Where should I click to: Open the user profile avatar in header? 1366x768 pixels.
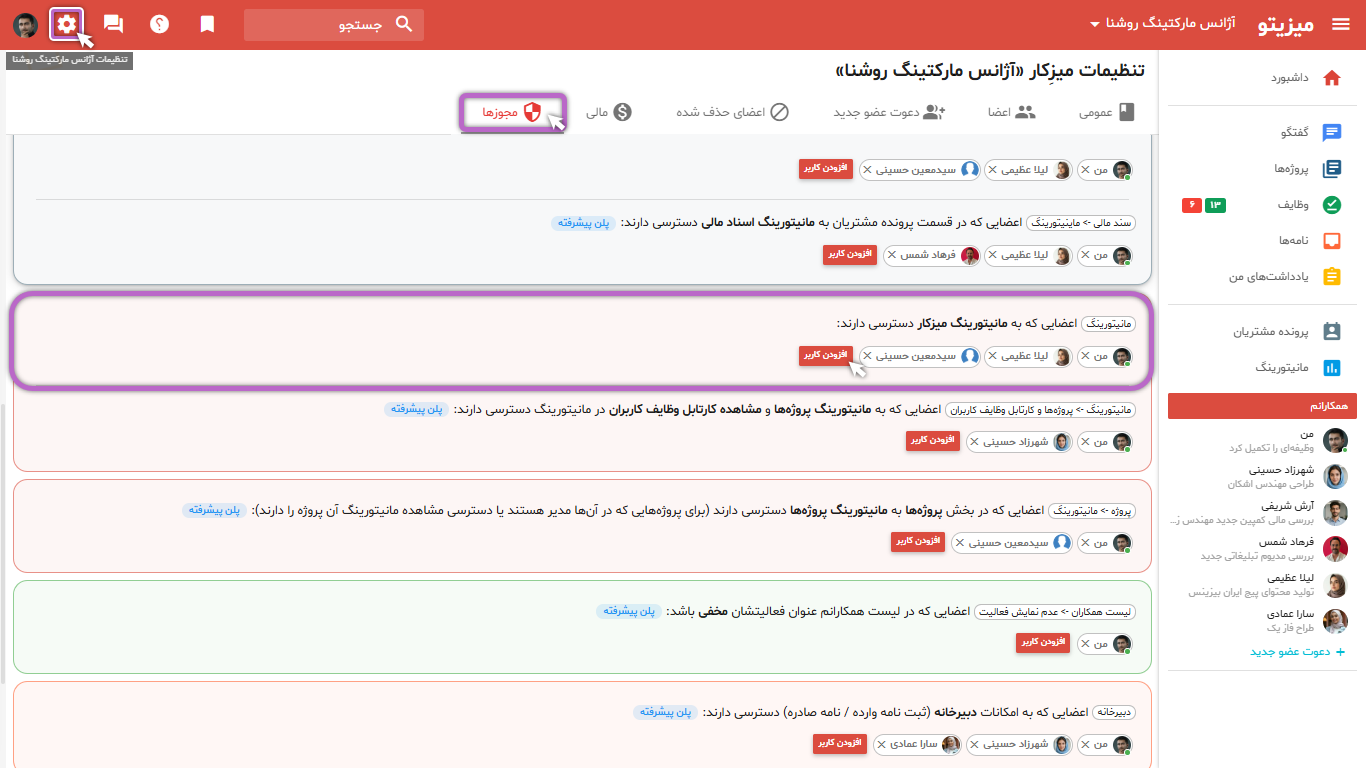25,25
